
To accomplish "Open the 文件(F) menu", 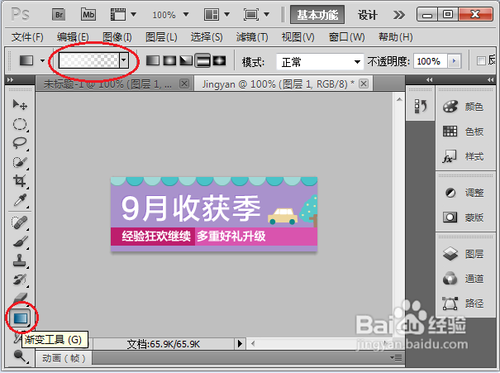I will click(27, 37).
